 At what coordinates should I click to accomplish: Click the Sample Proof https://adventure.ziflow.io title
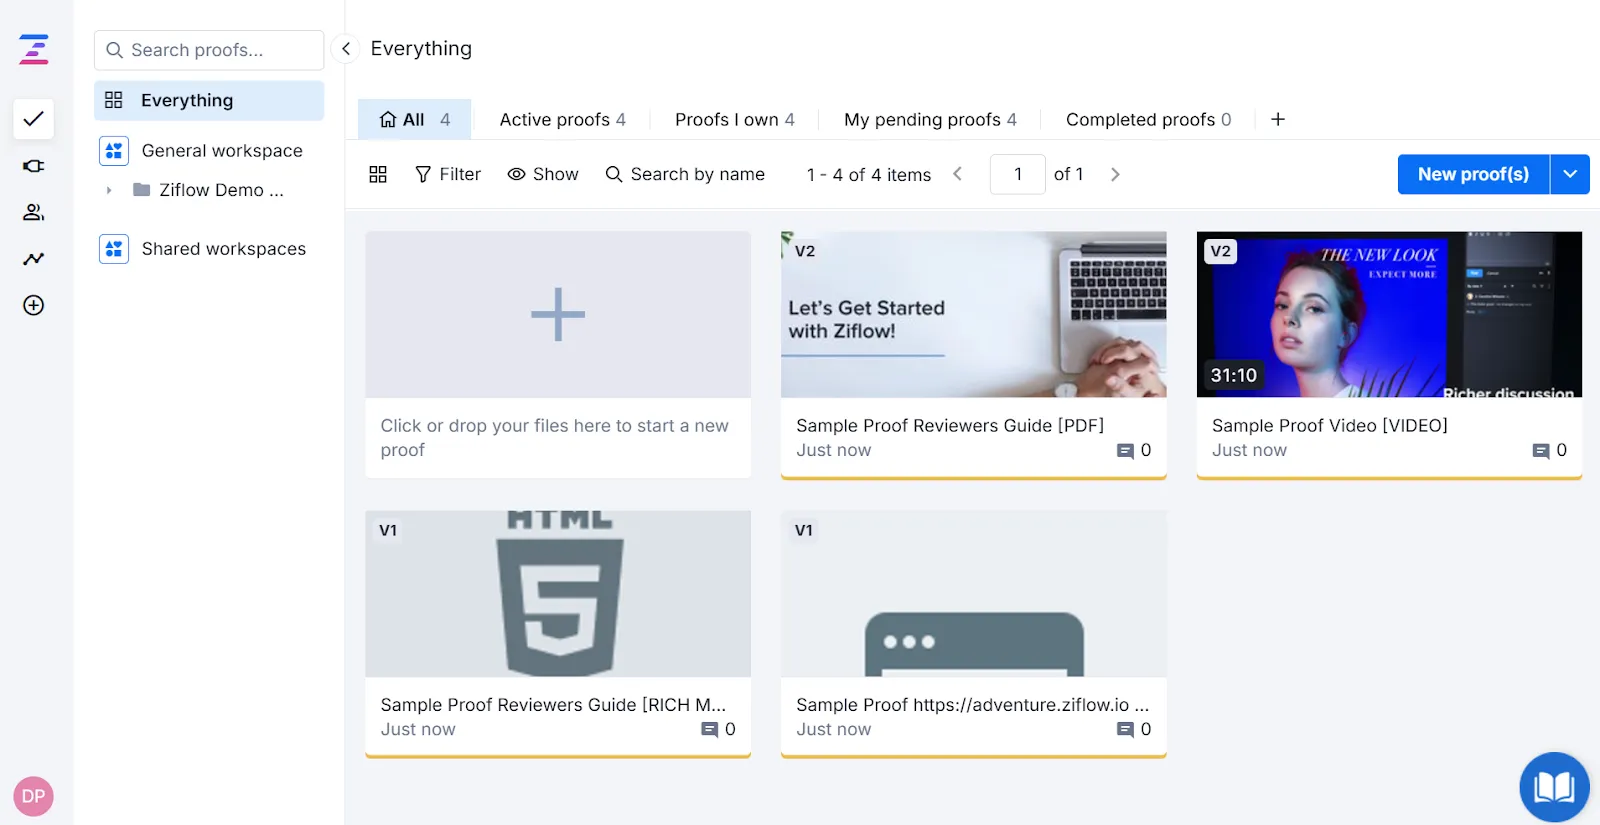click(x=972, y=704)
